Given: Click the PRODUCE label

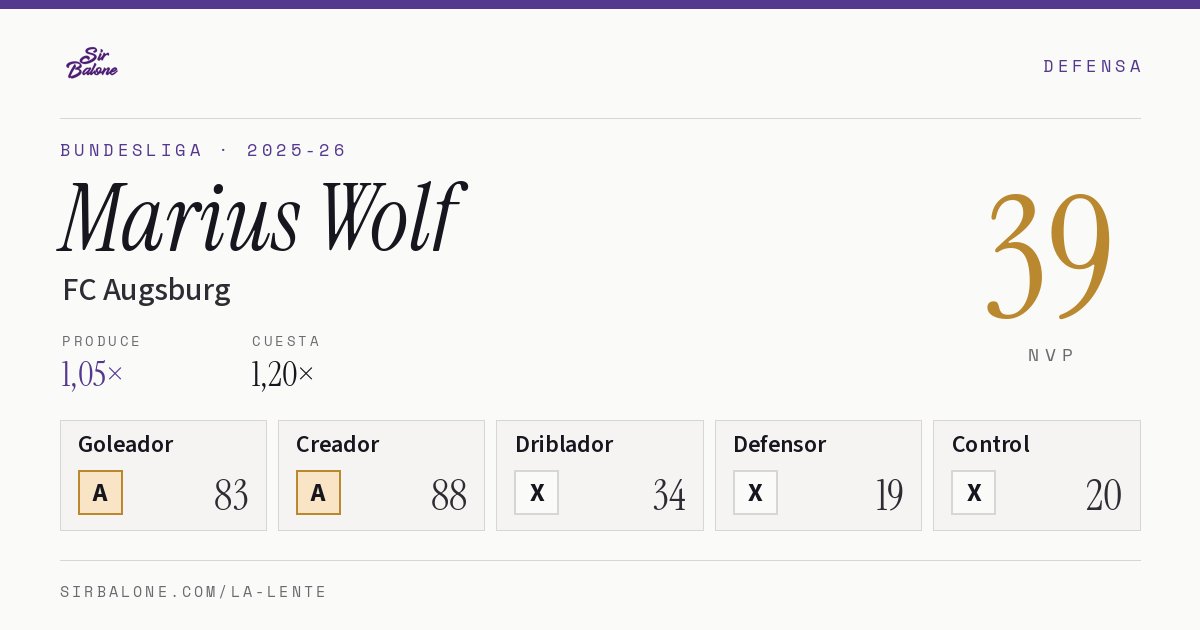Looking at the screenshot, I should click(102, 341).
